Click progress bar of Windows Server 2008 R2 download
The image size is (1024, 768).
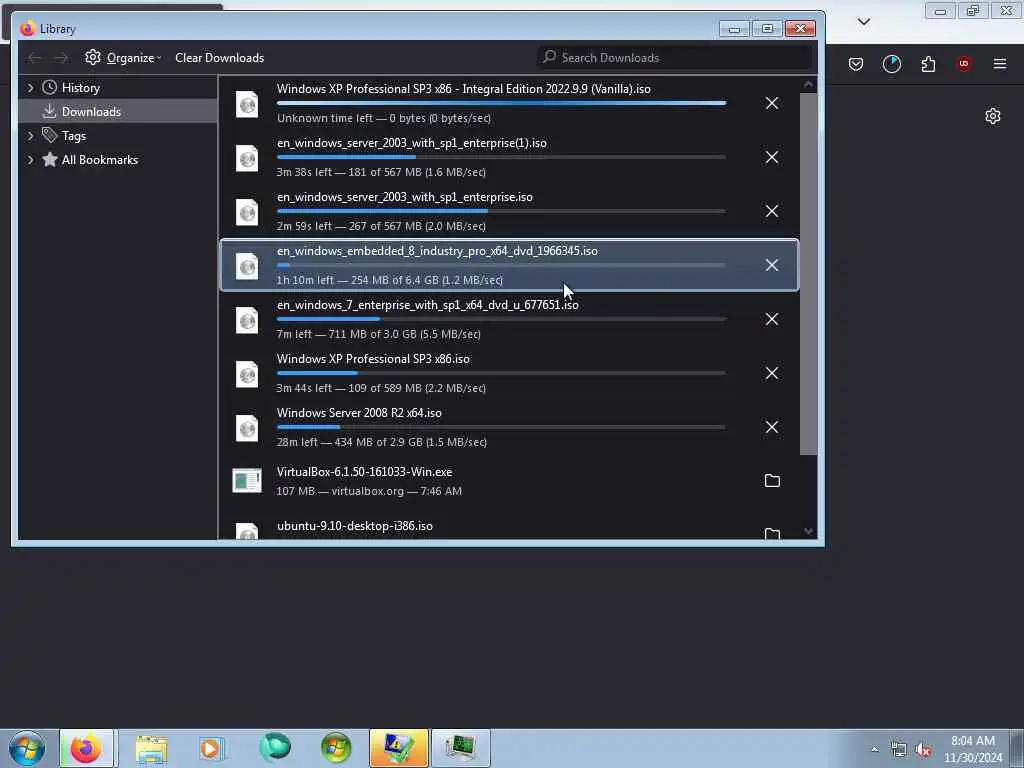click(501, 427)
